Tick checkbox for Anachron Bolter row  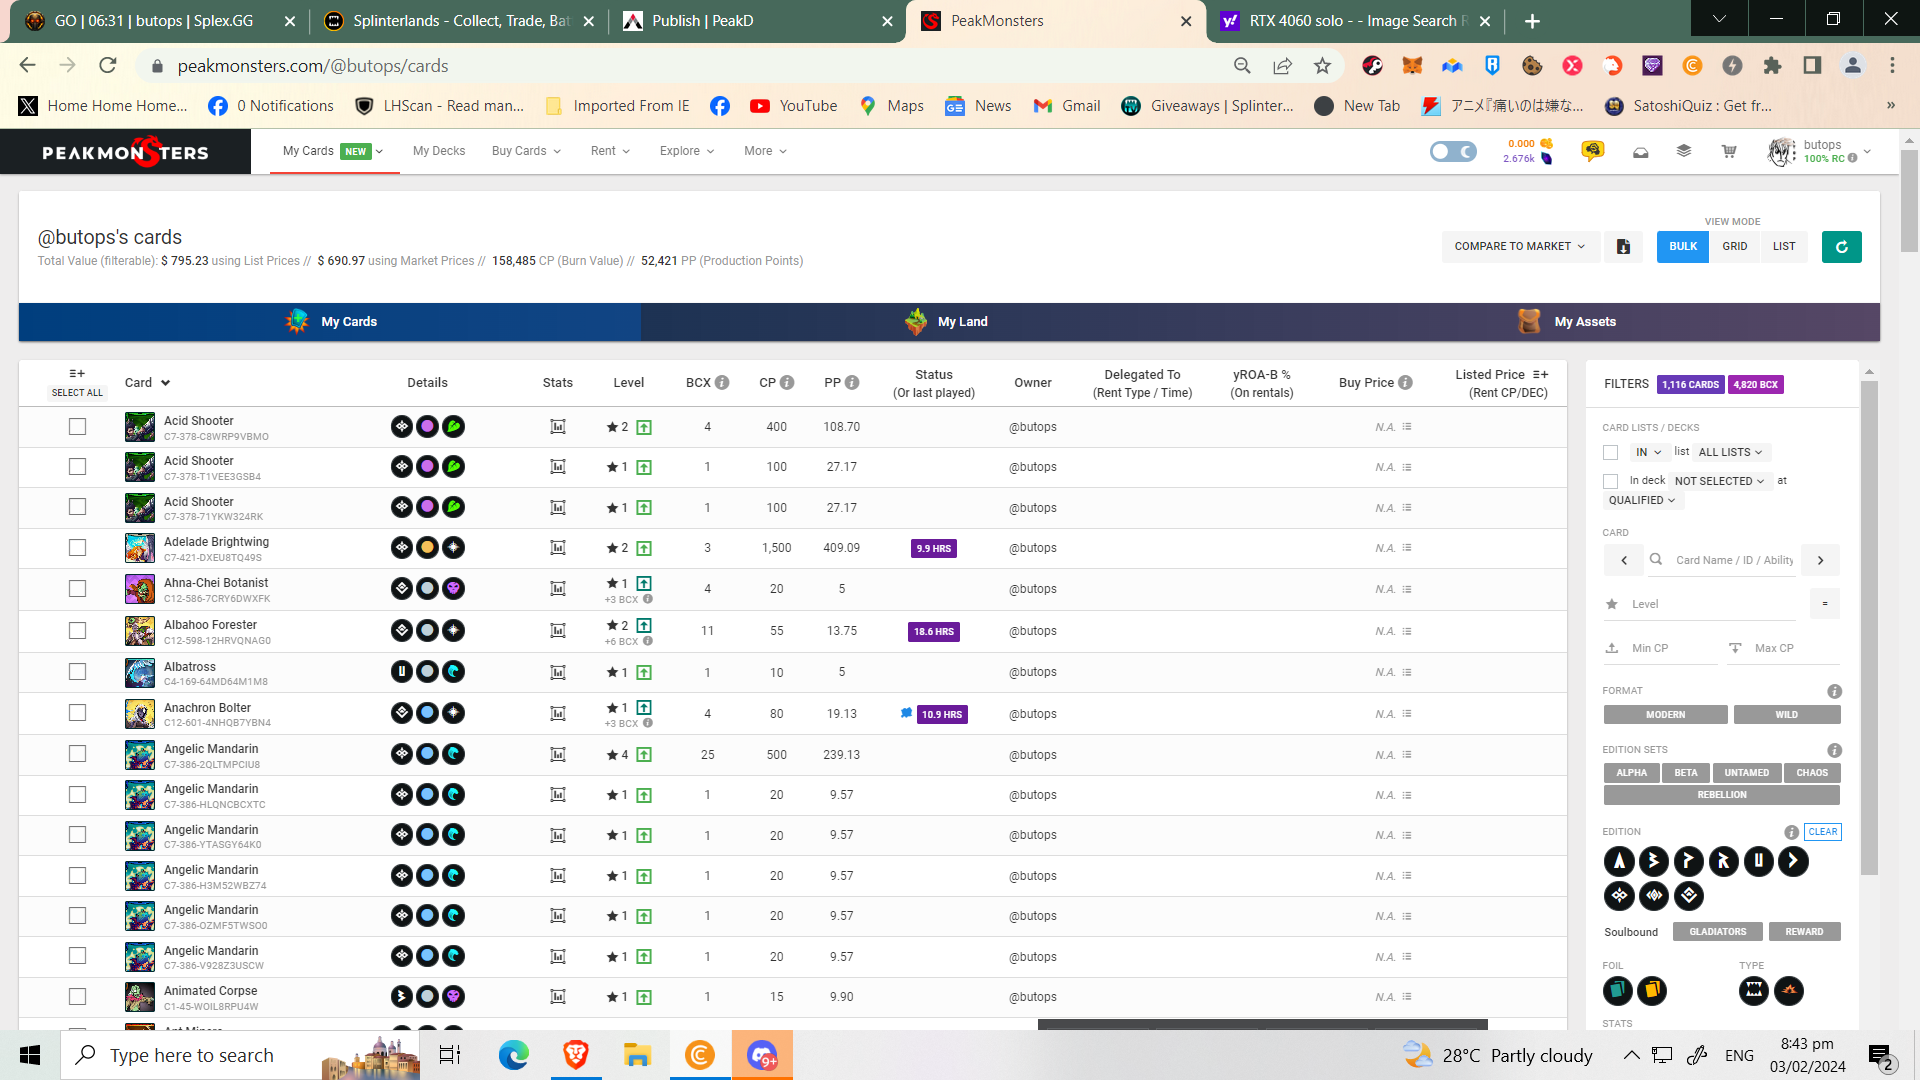[77, 713]
